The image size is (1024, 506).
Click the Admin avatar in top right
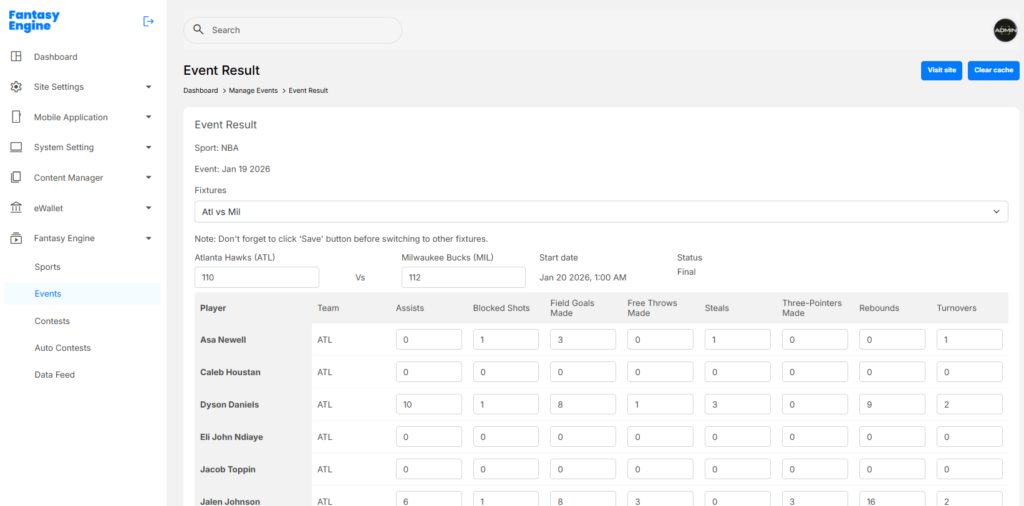(1004, 31)
